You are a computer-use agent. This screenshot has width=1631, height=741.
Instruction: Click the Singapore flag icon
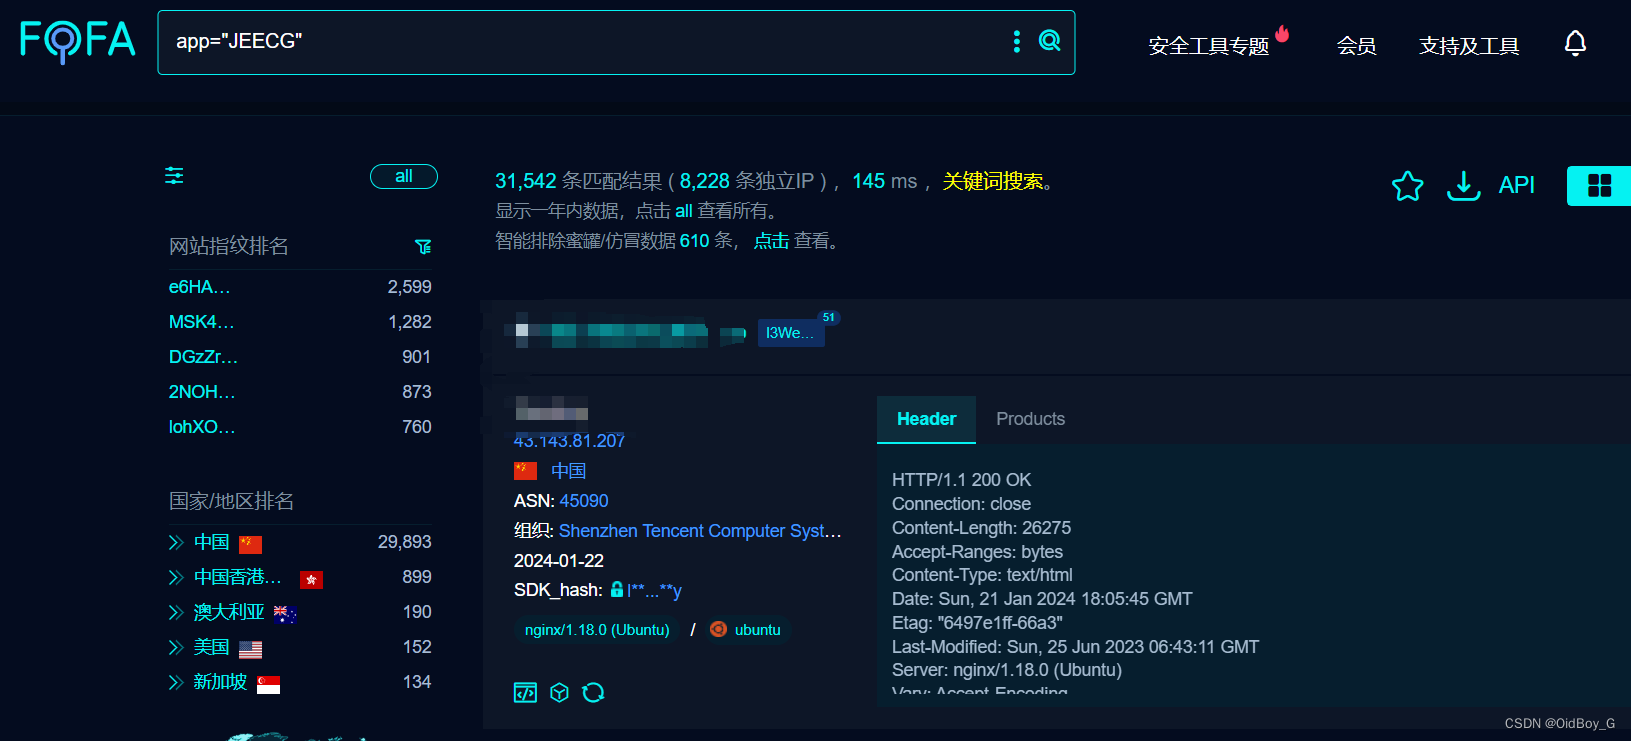[268, 684]
